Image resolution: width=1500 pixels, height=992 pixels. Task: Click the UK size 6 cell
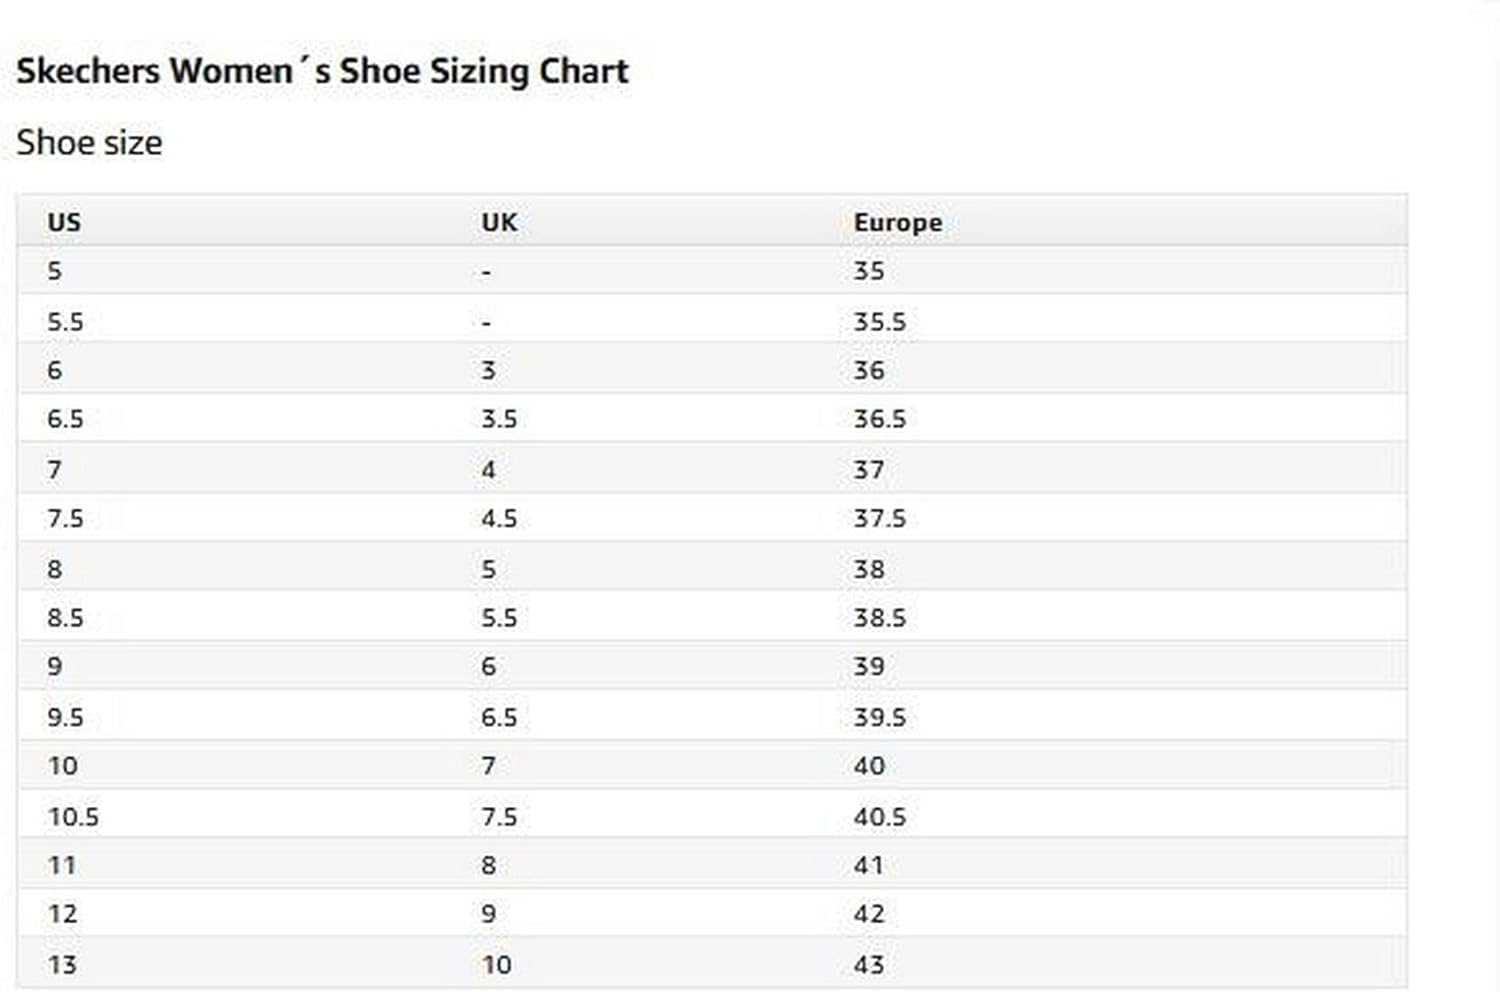[488, 666]
